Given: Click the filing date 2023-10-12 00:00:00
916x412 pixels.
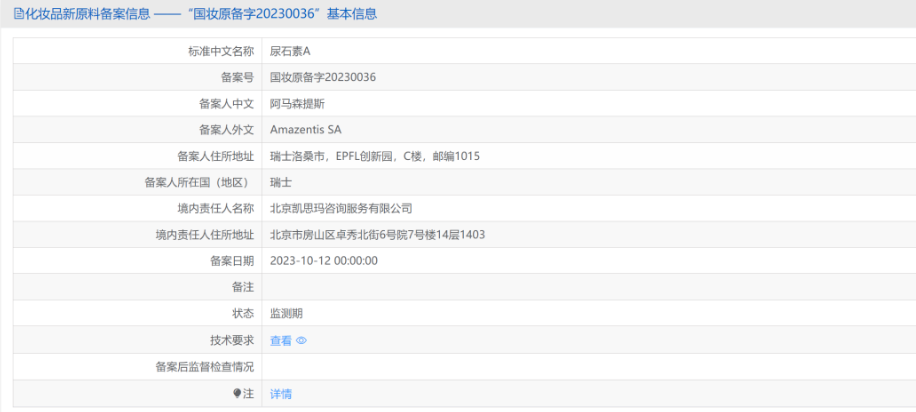Looking at the screenshot, I should [324, 261].
